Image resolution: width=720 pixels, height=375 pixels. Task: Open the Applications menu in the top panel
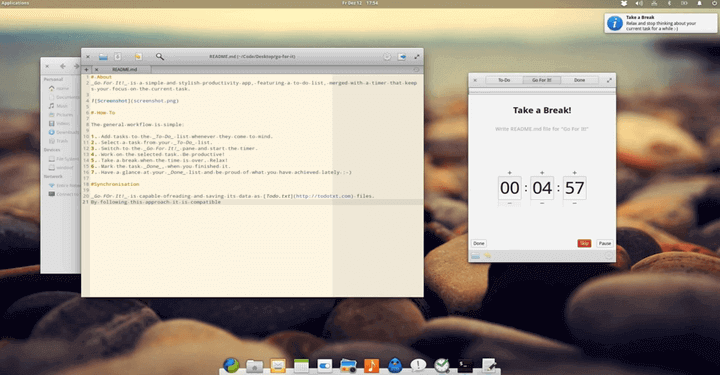(15, 3)
